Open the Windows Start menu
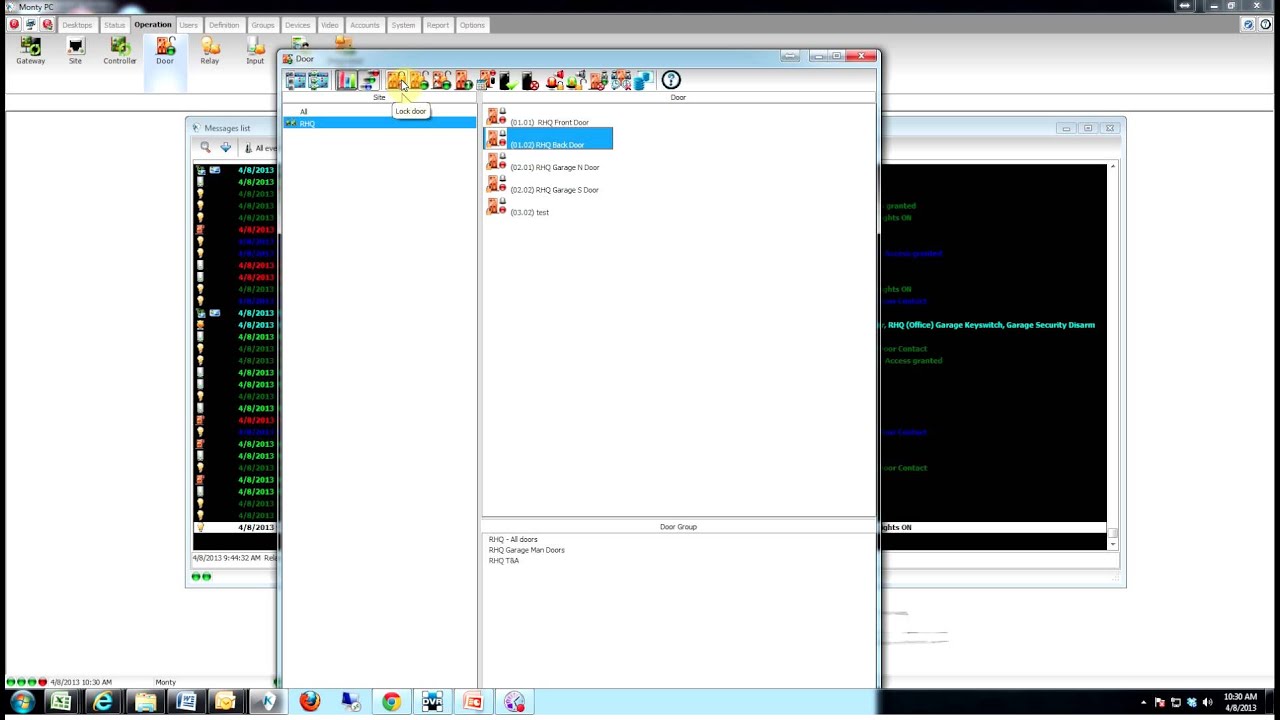Image resolution: width=1280 pixels, height=720 pixels. click(x=21, y=702)
